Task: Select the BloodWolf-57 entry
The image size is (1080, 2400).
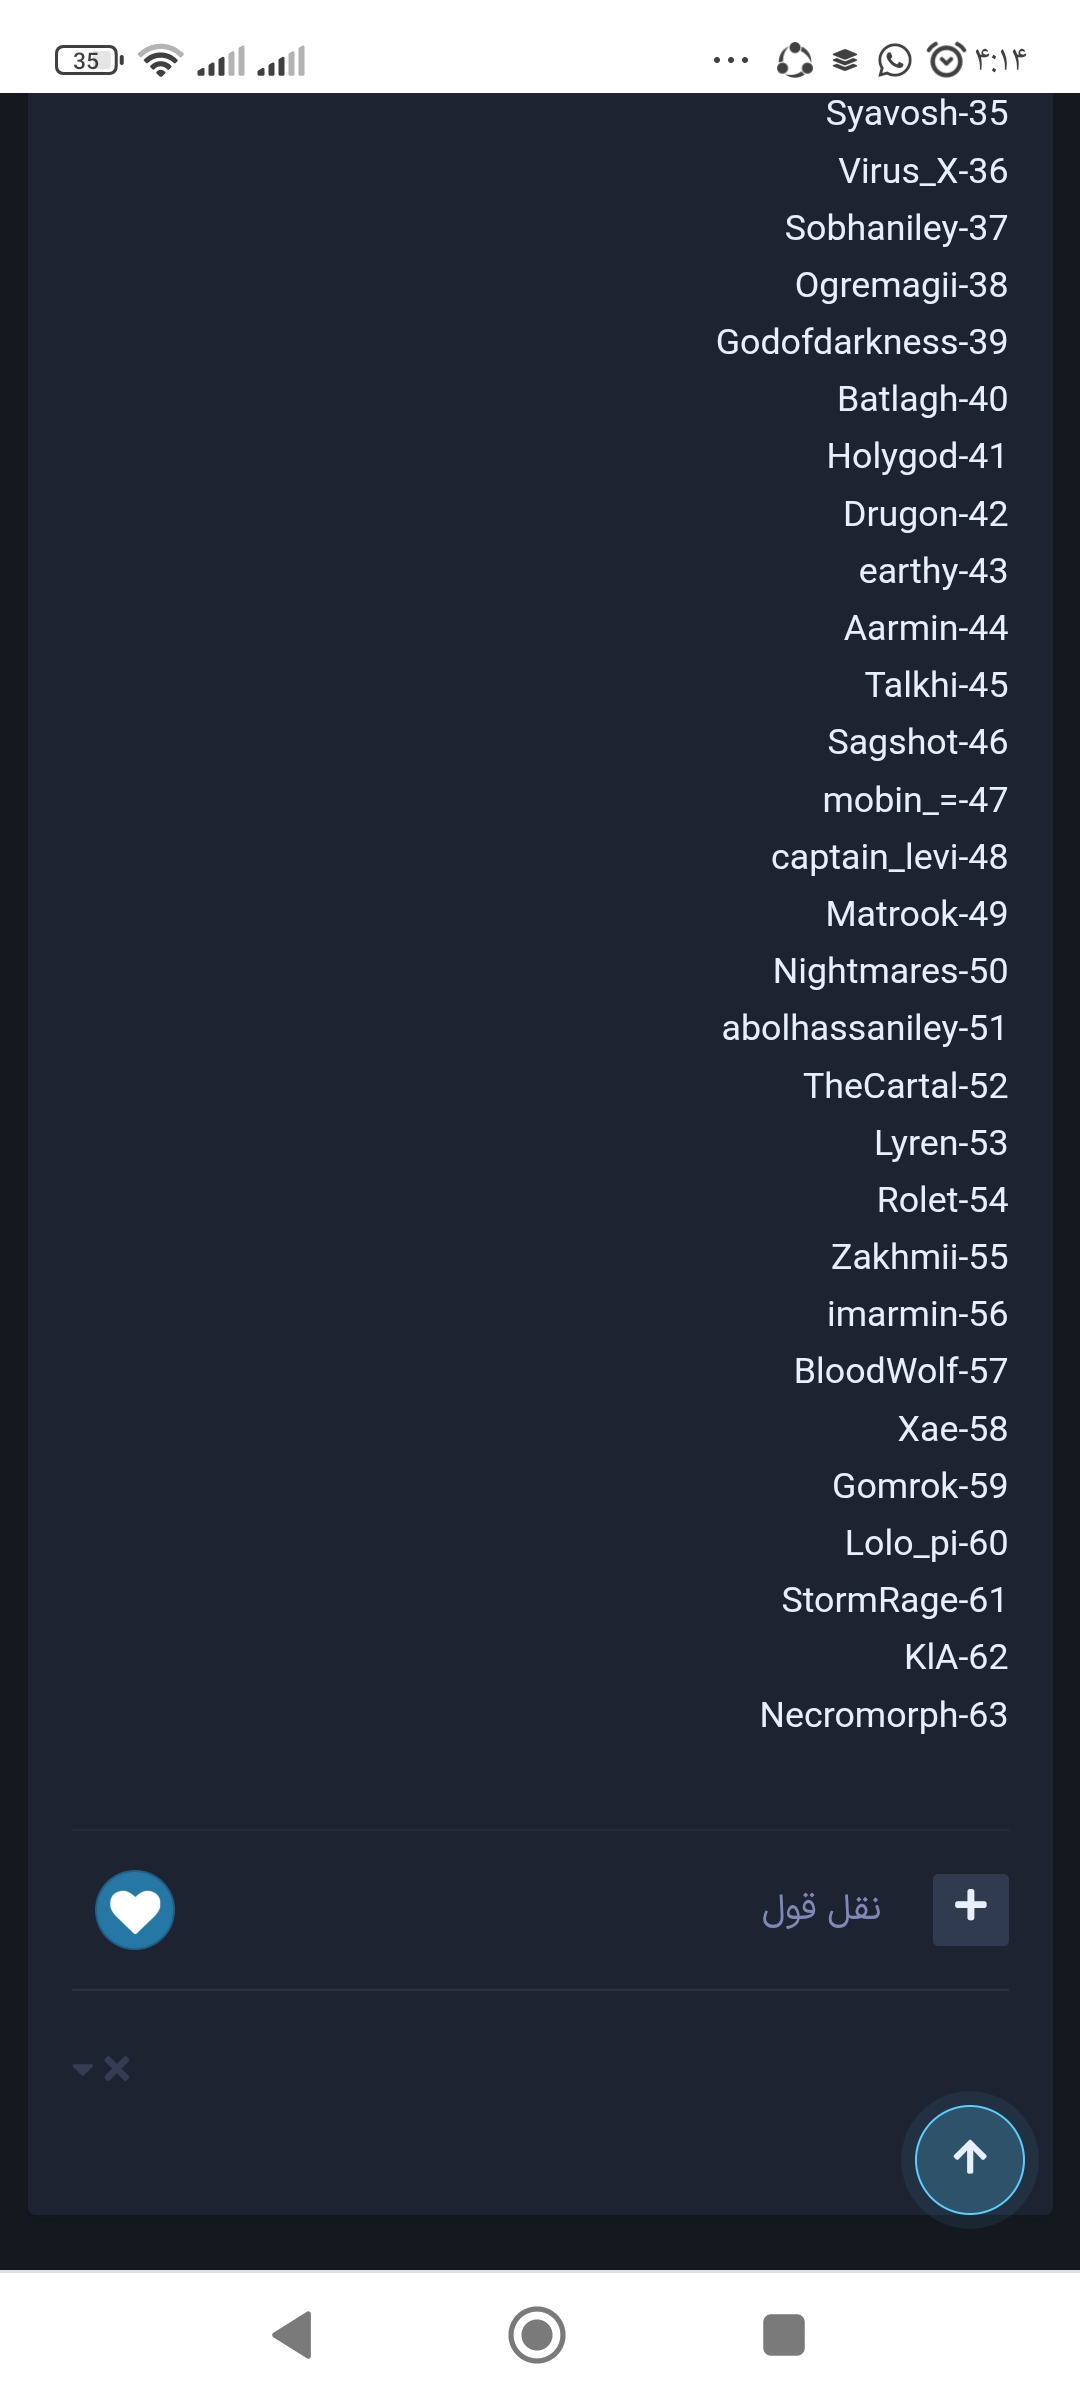Action: point(901,1371)
